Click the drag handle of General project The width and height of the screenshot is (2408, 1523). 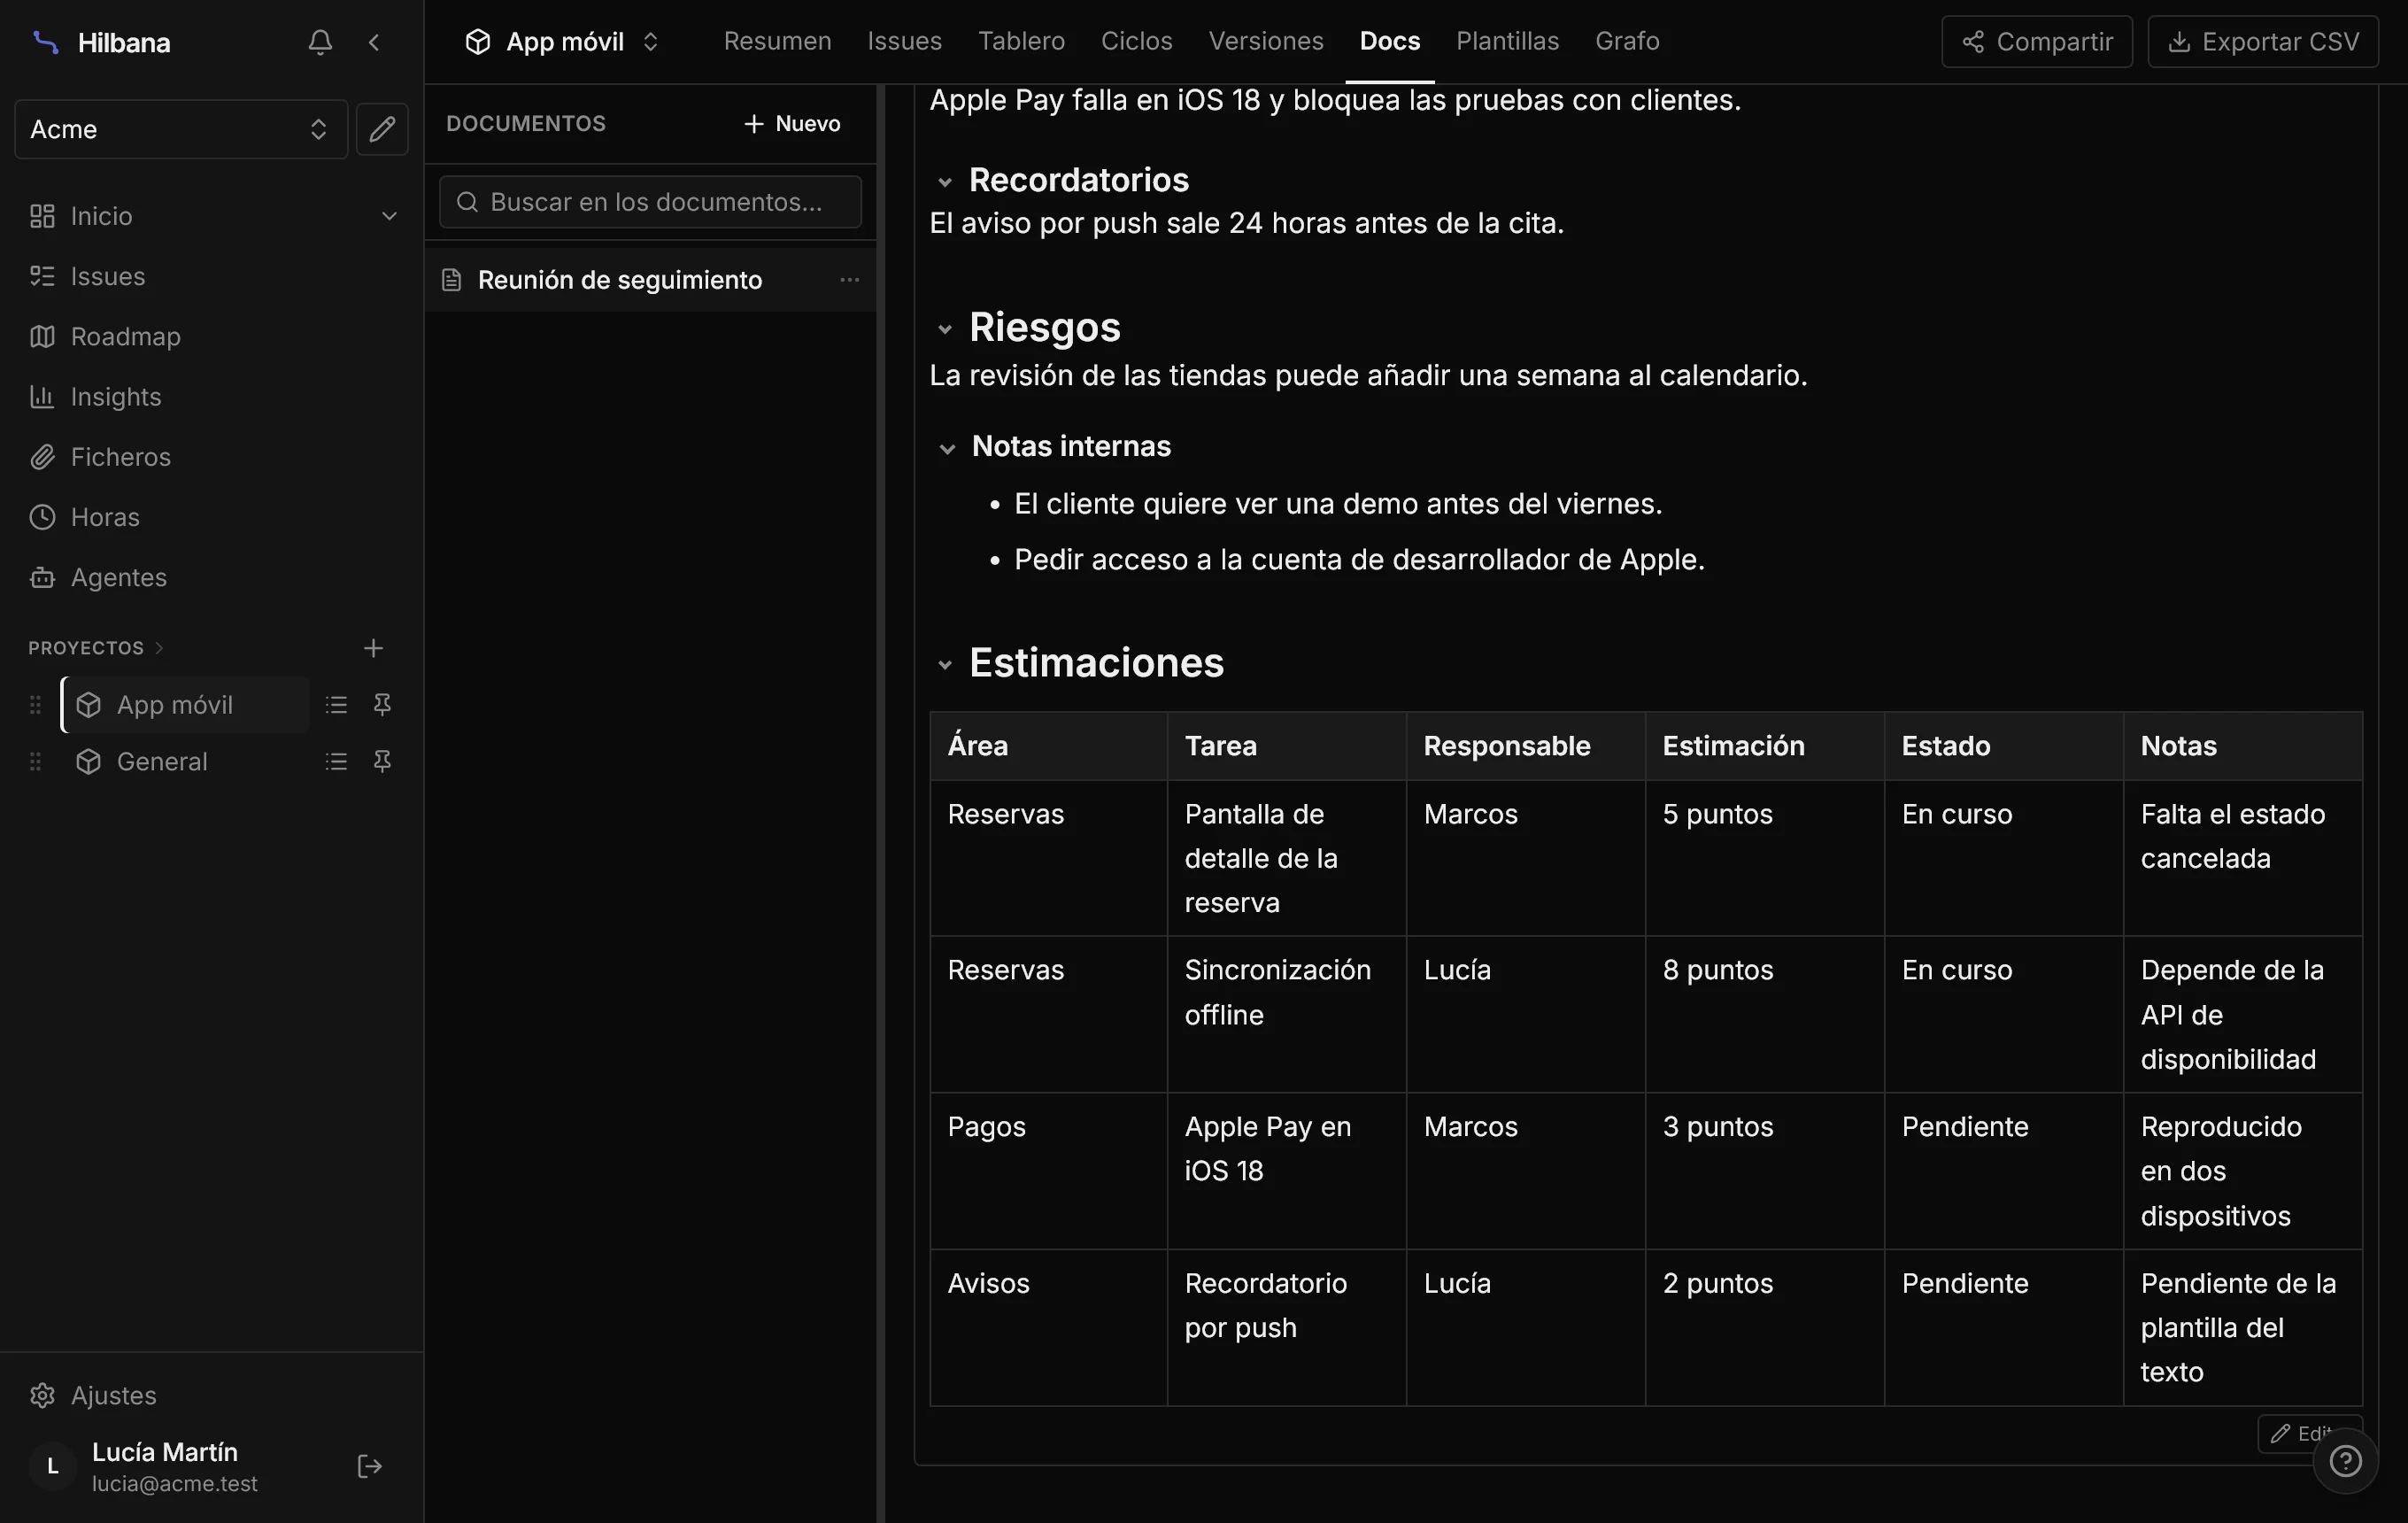click(36, 762)
